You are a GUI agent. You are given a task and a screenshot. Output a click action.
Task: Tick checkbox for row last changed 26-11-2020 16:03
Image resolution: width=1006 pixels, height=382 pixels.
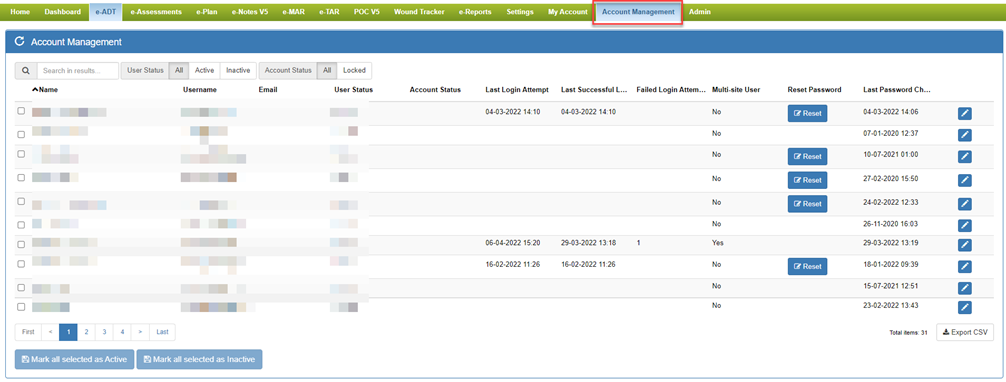coord(21,225)
